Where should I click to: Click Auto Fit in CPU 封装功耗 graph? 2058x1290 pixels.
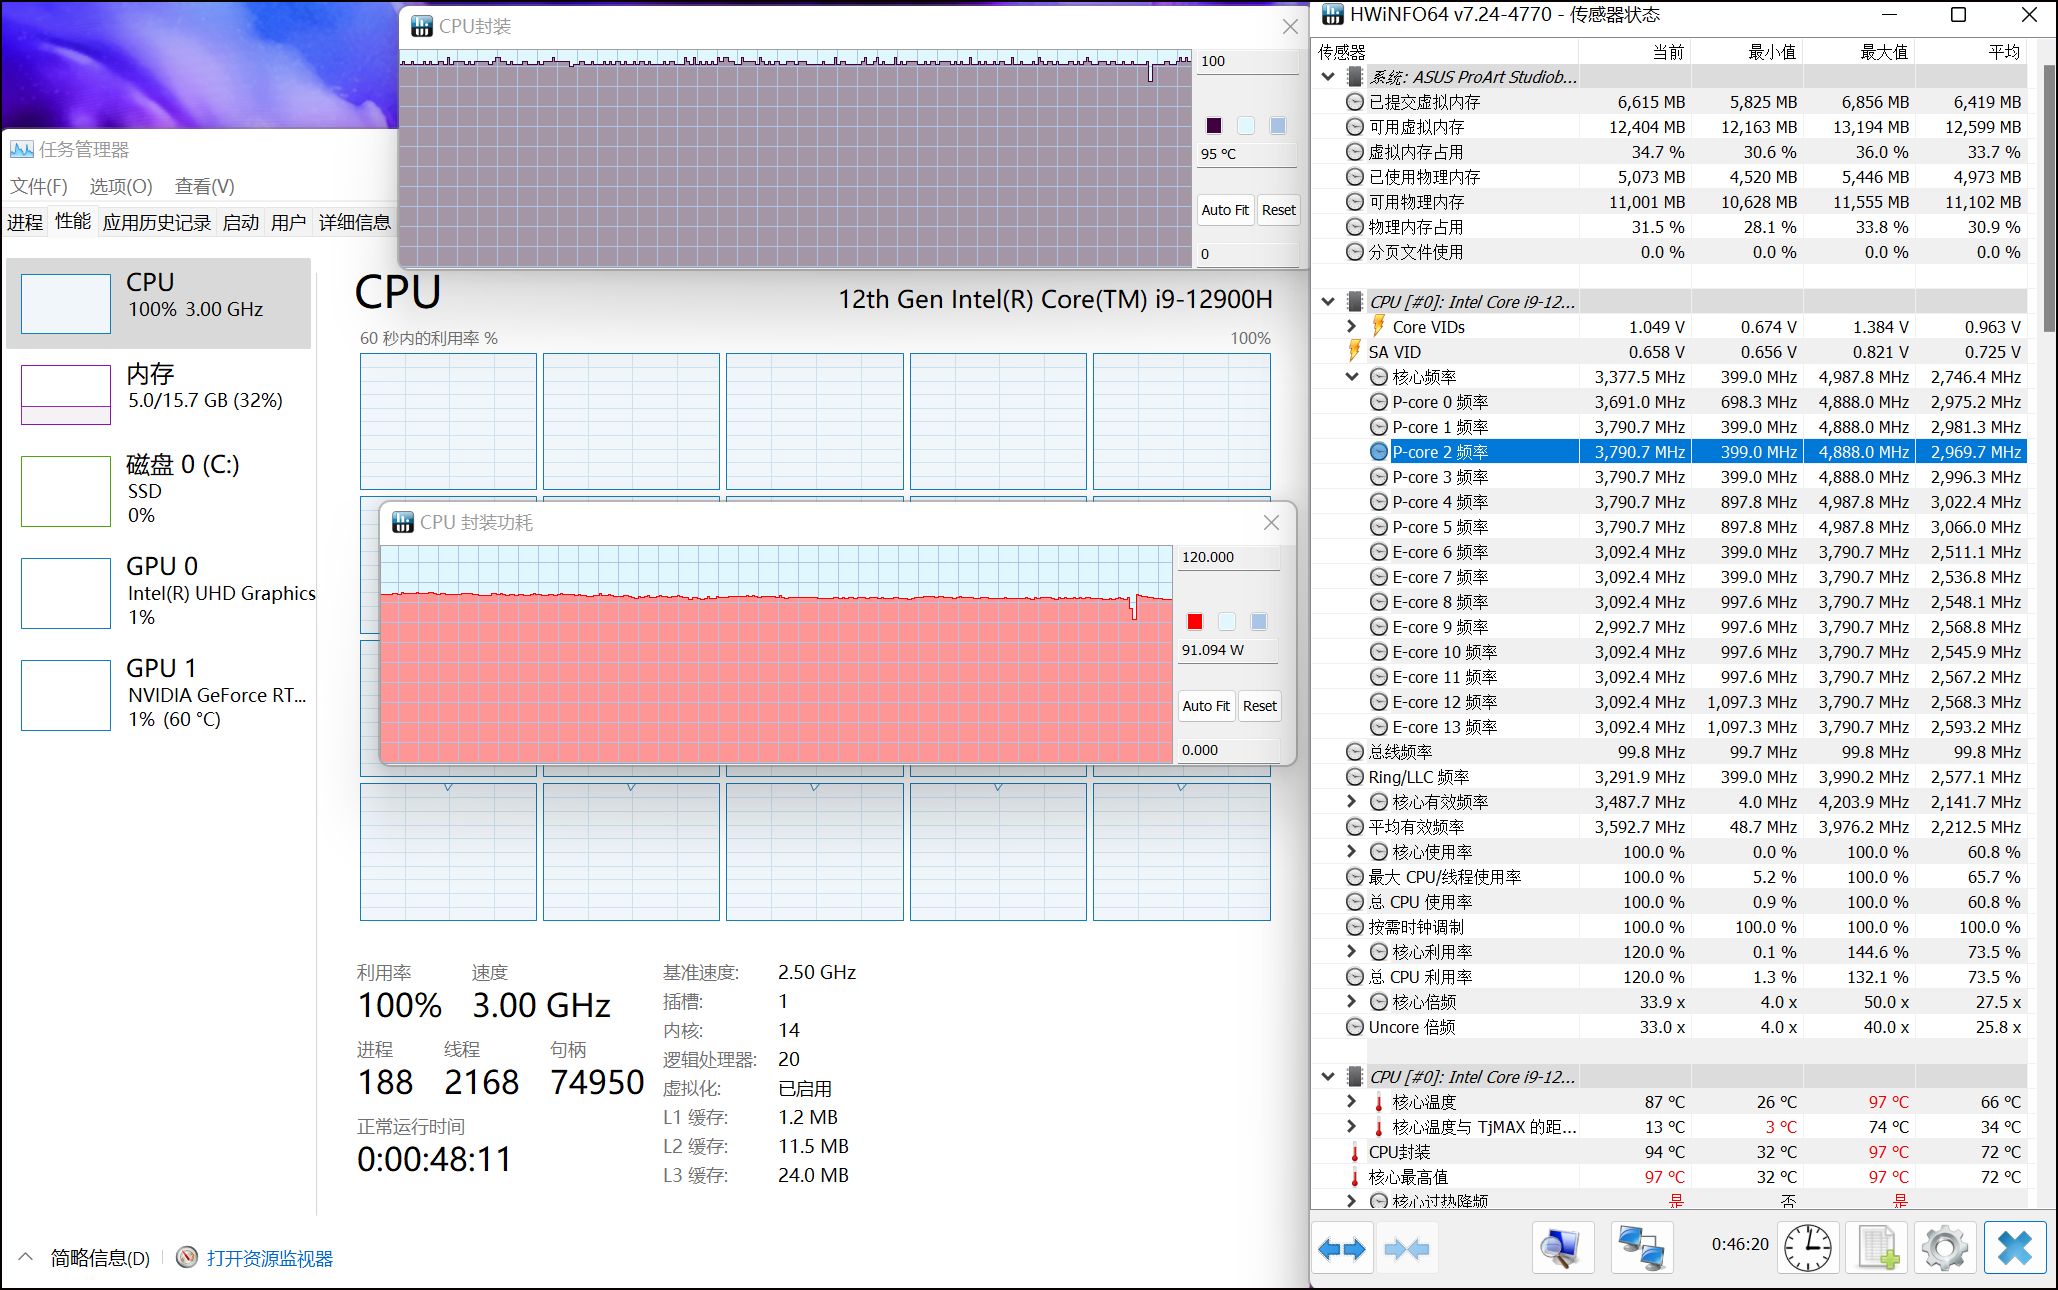pos(1206,706)
